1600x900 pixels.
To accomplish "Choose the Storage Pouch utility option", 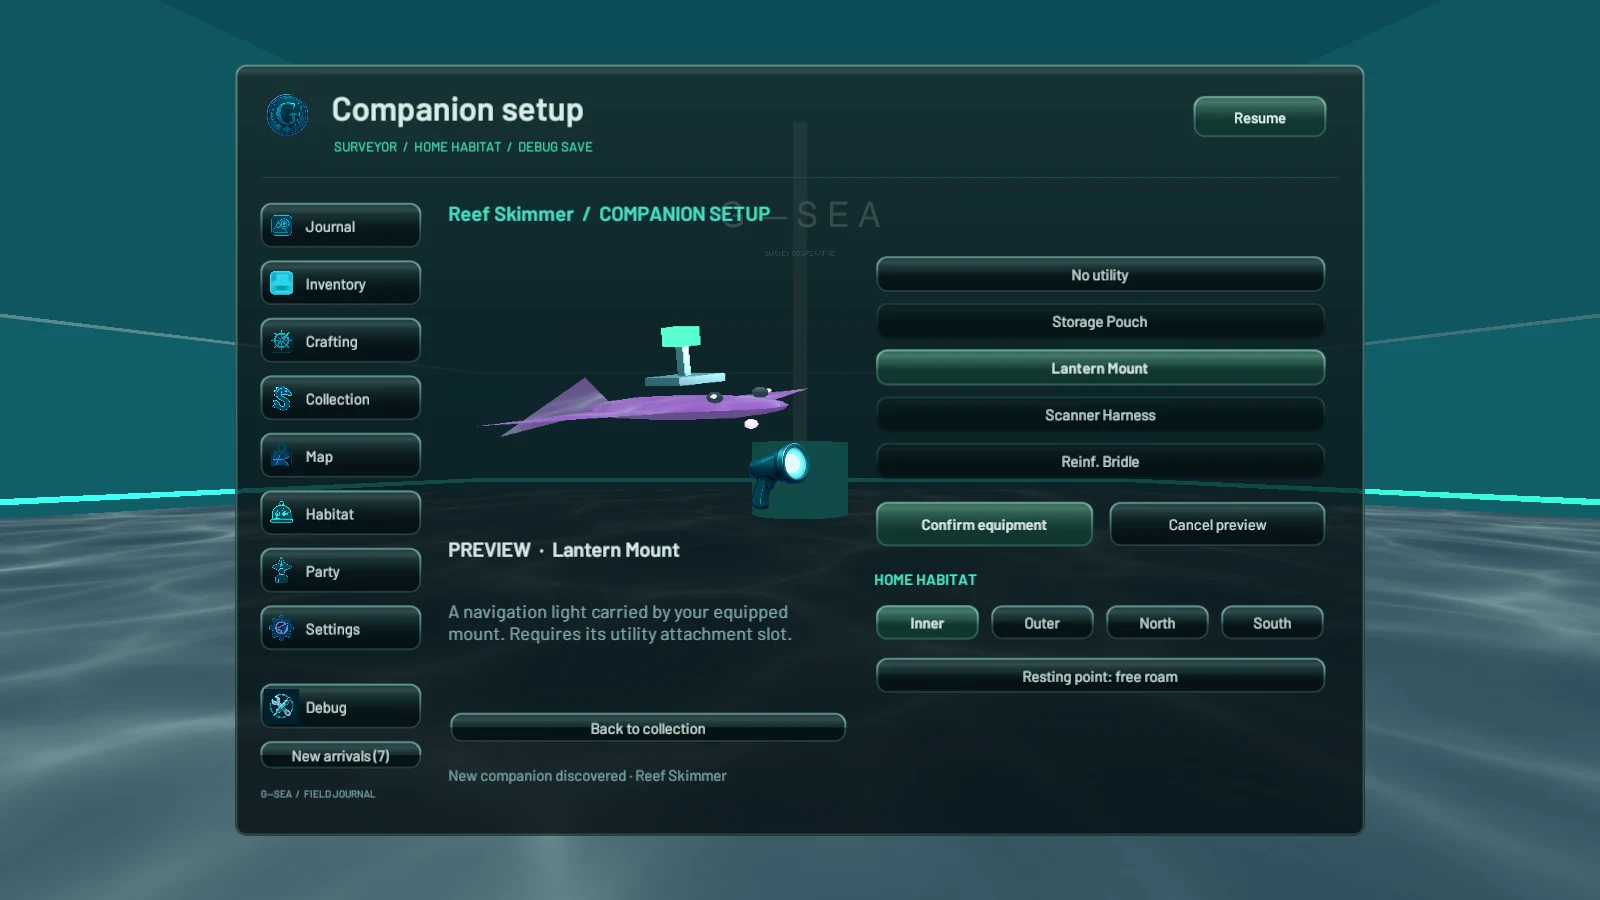I will tap(1100, 322).
